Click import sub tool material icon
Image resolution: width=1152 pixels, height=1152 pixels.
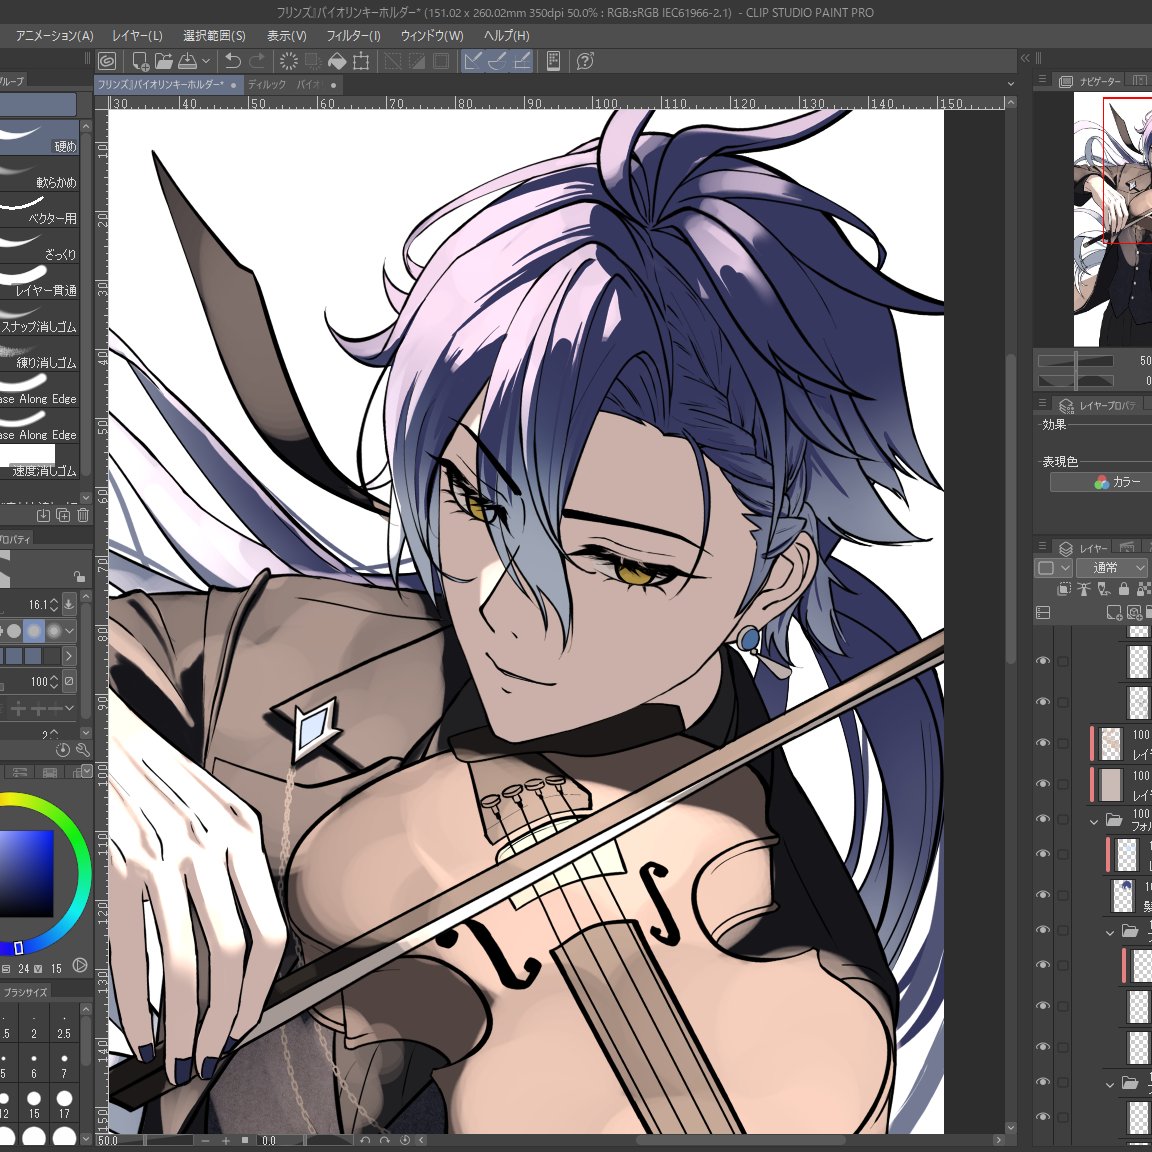(43, 516)
